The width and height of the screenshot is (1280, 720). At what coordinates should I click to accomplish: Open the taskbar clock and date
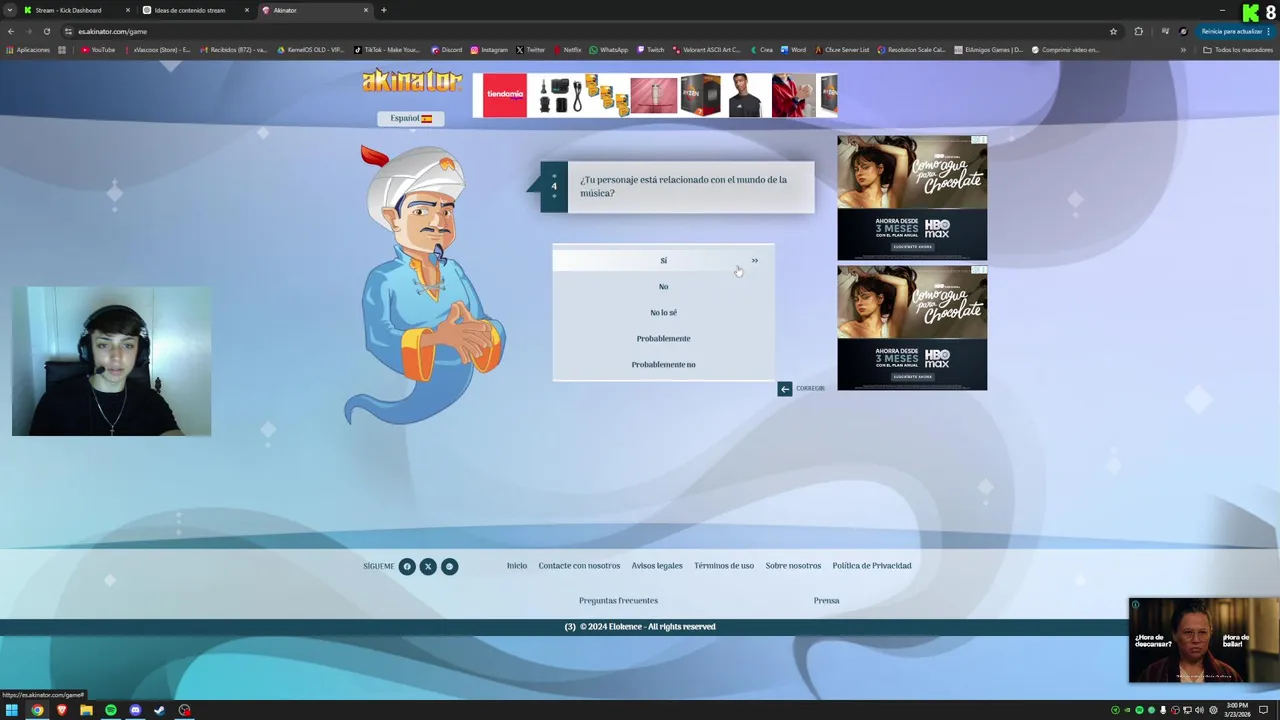tap(1237, 710)
